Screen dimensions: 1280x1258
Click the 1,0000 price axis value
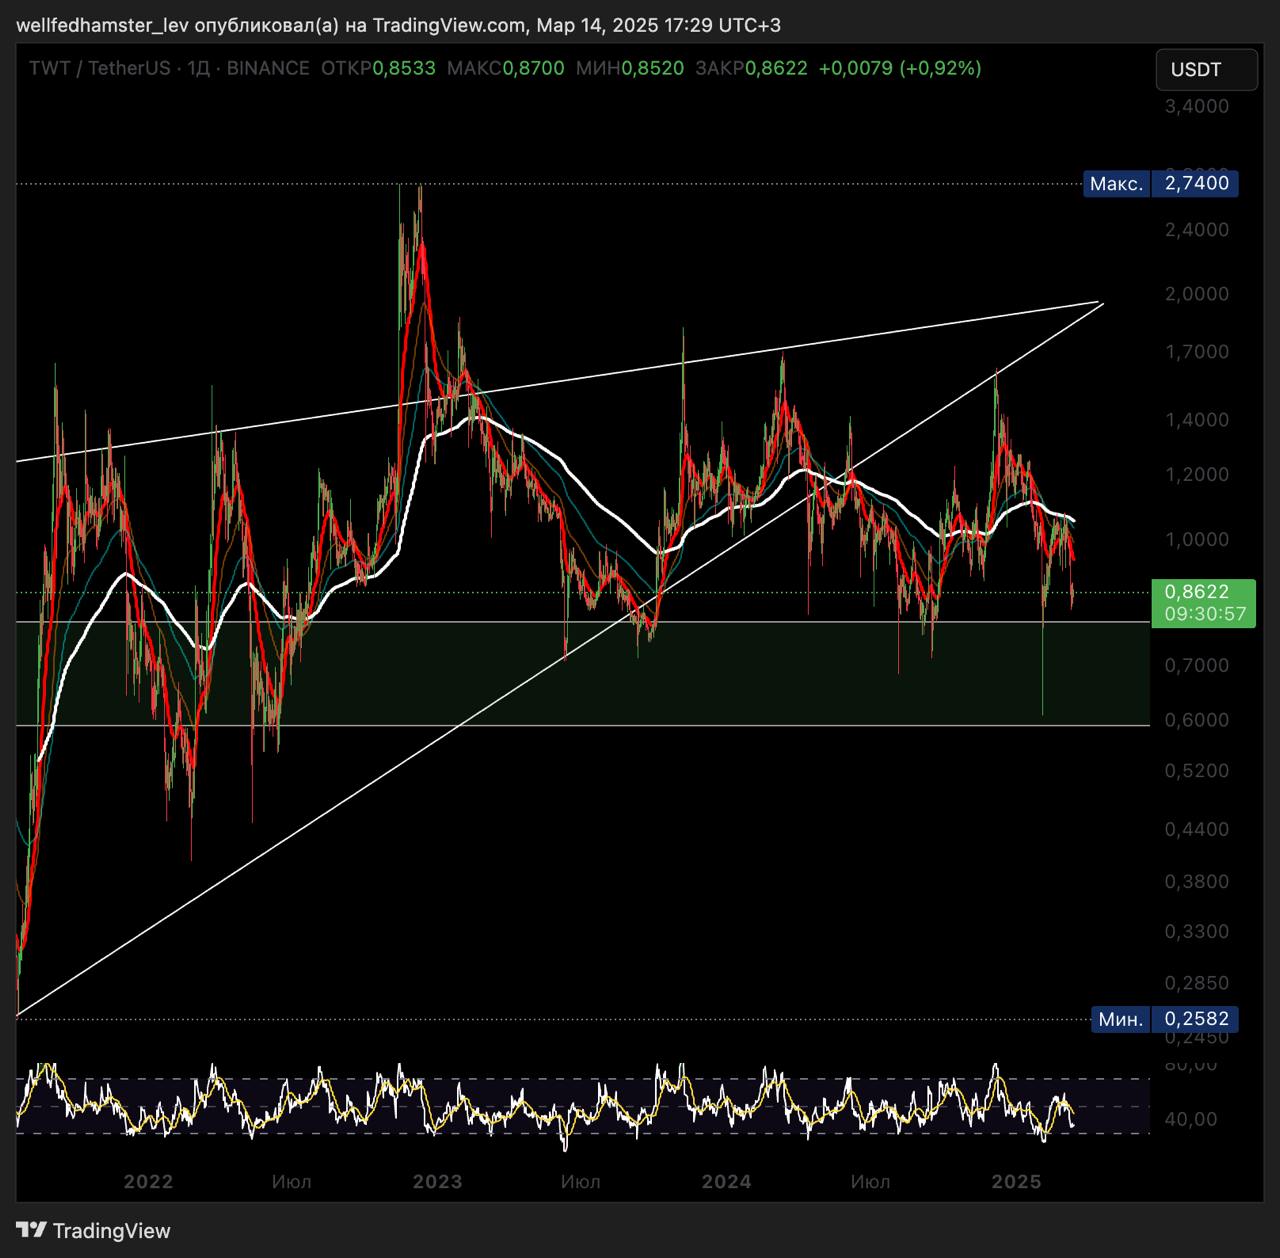tap(1197, 539)
